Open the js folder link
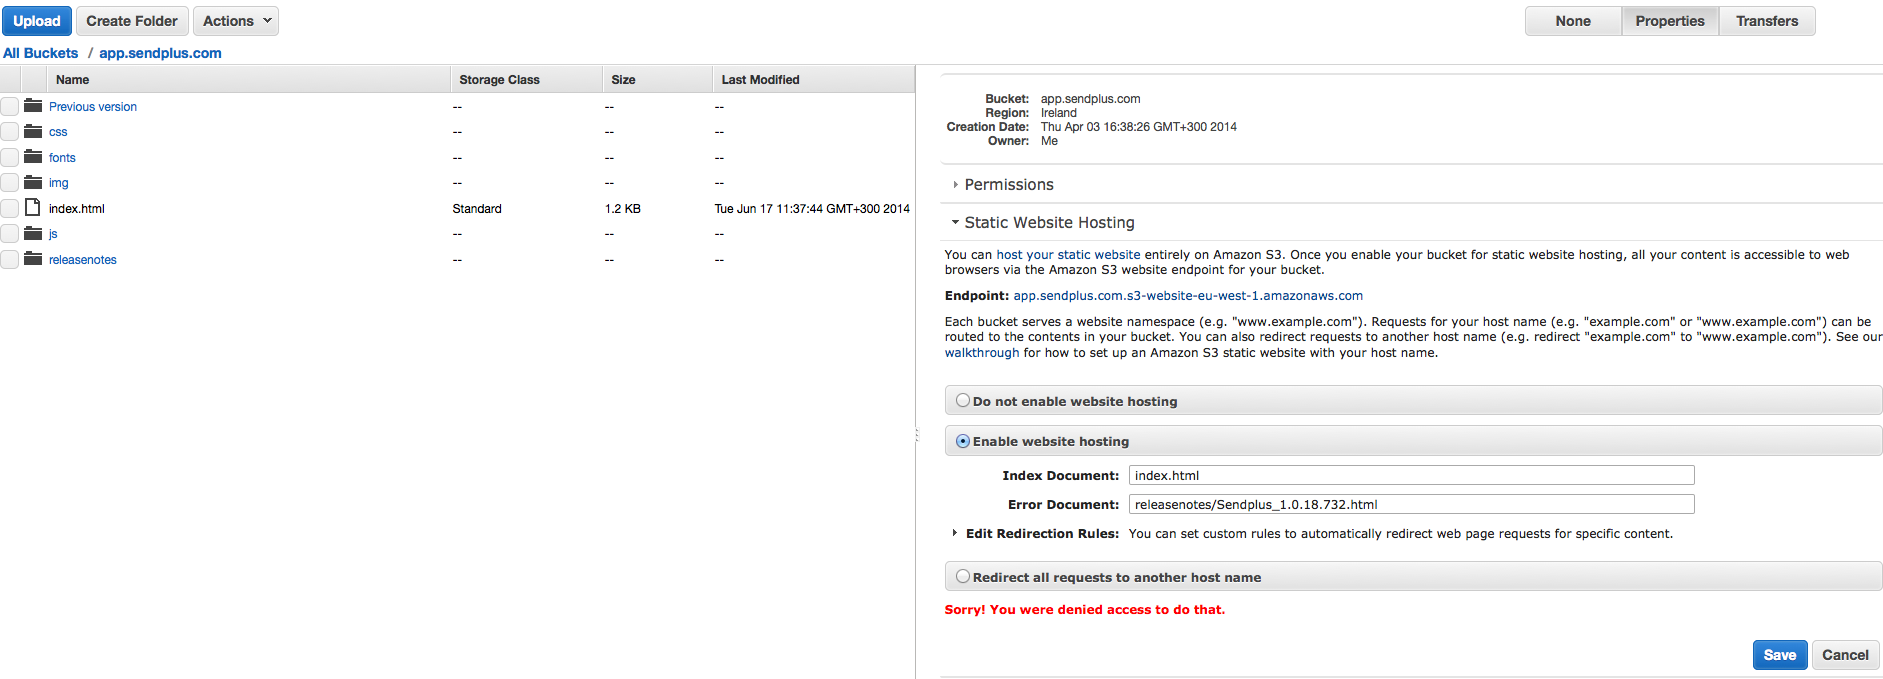1883x679 pixels. point(53,234)
